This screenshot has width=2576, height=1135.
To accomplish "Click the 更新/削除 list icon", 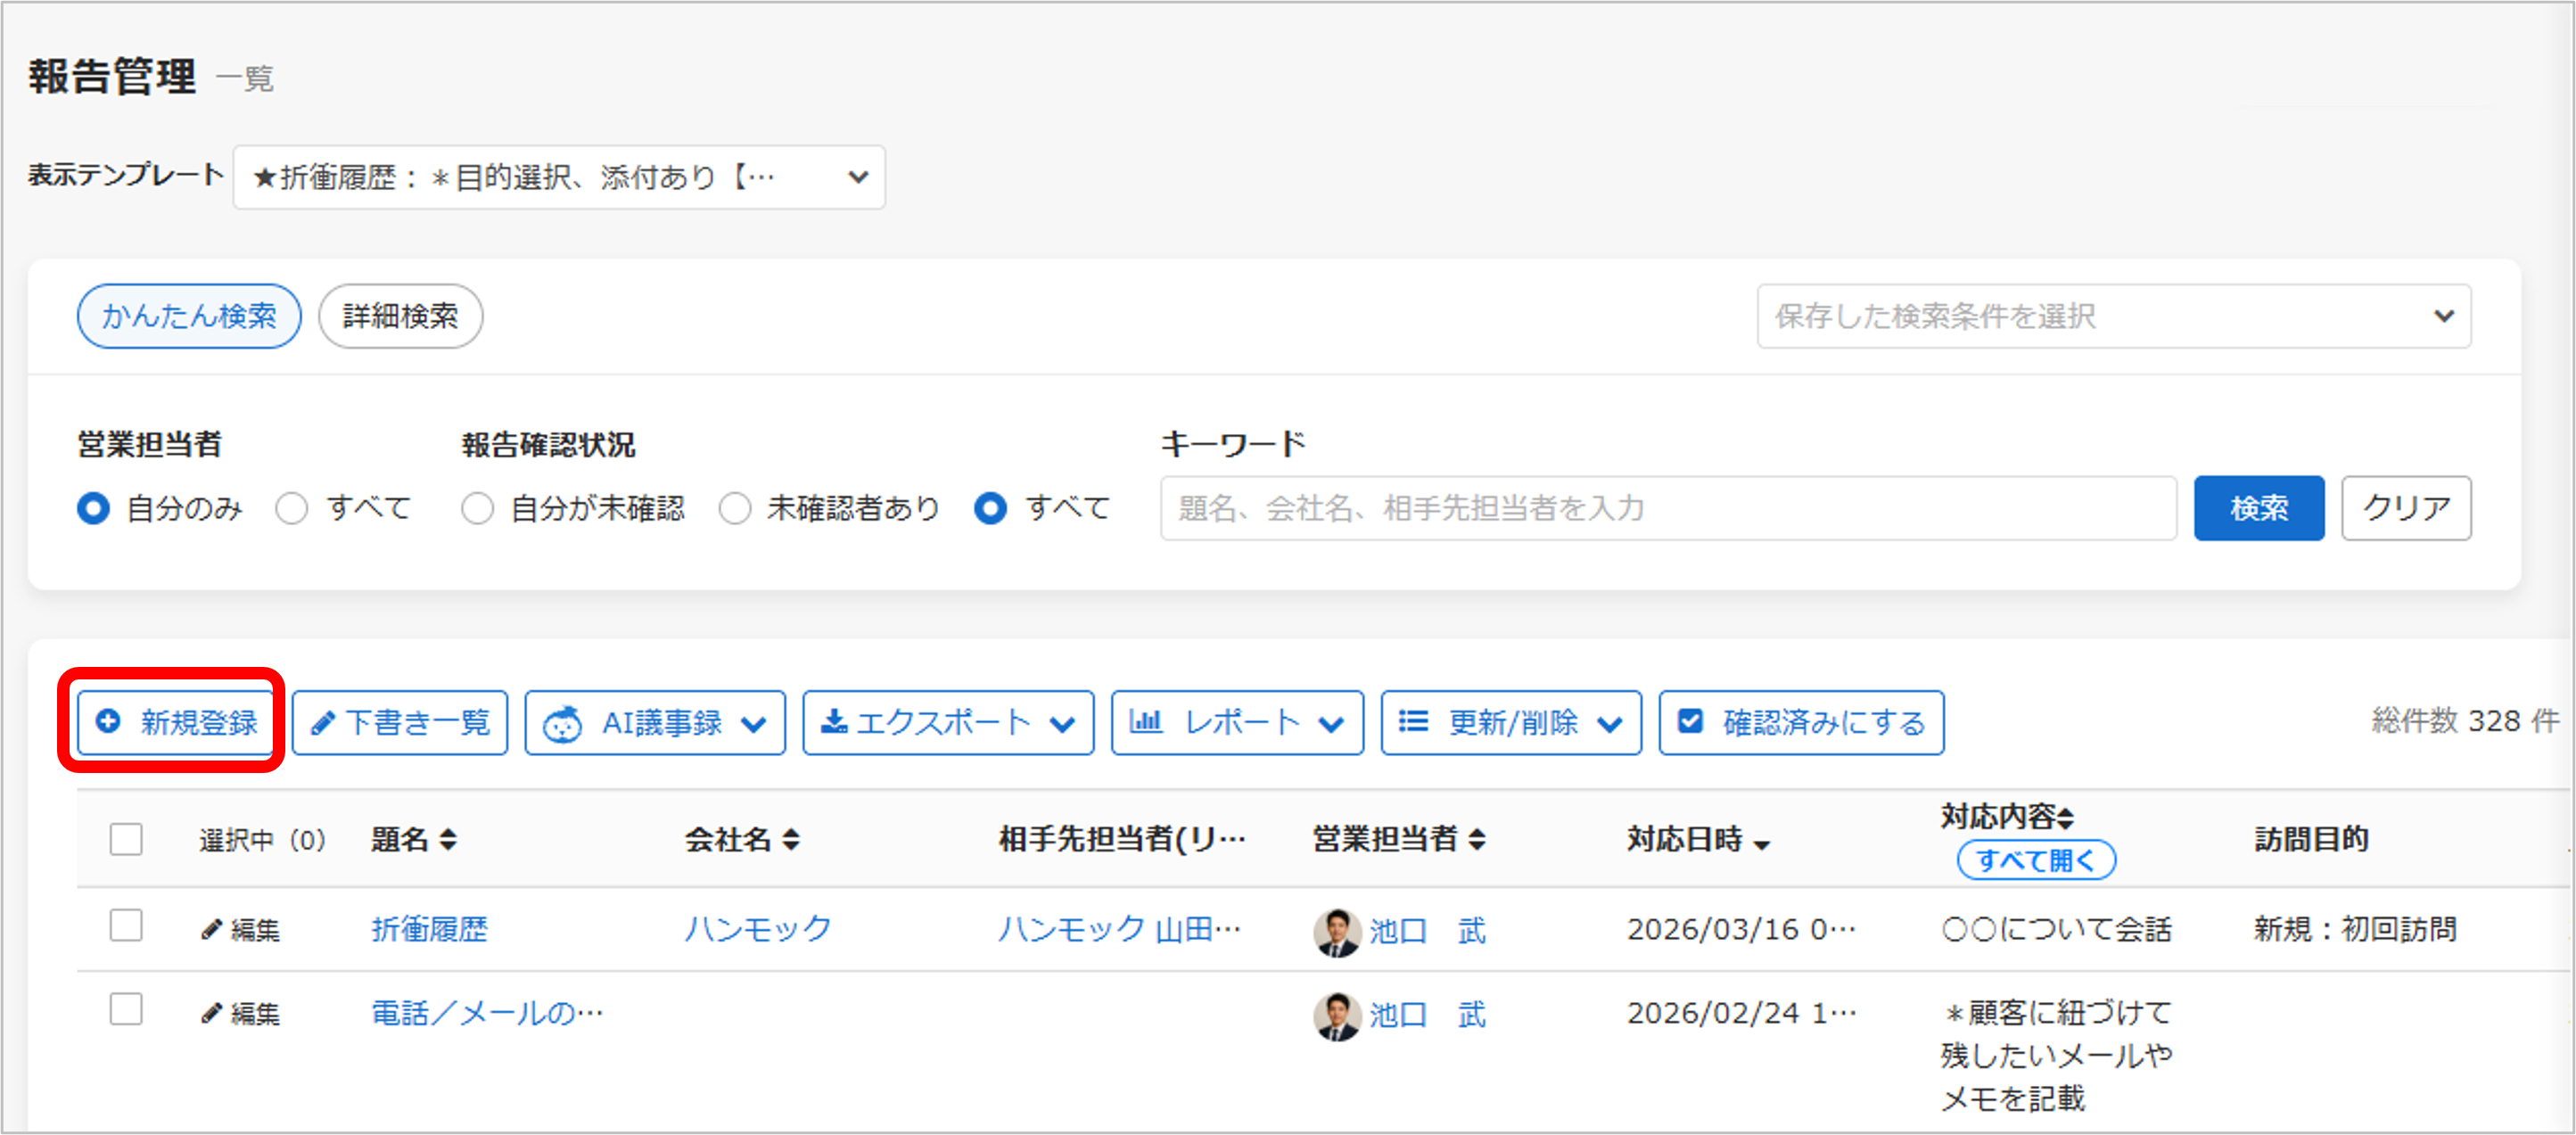I will click(1412, 721).
